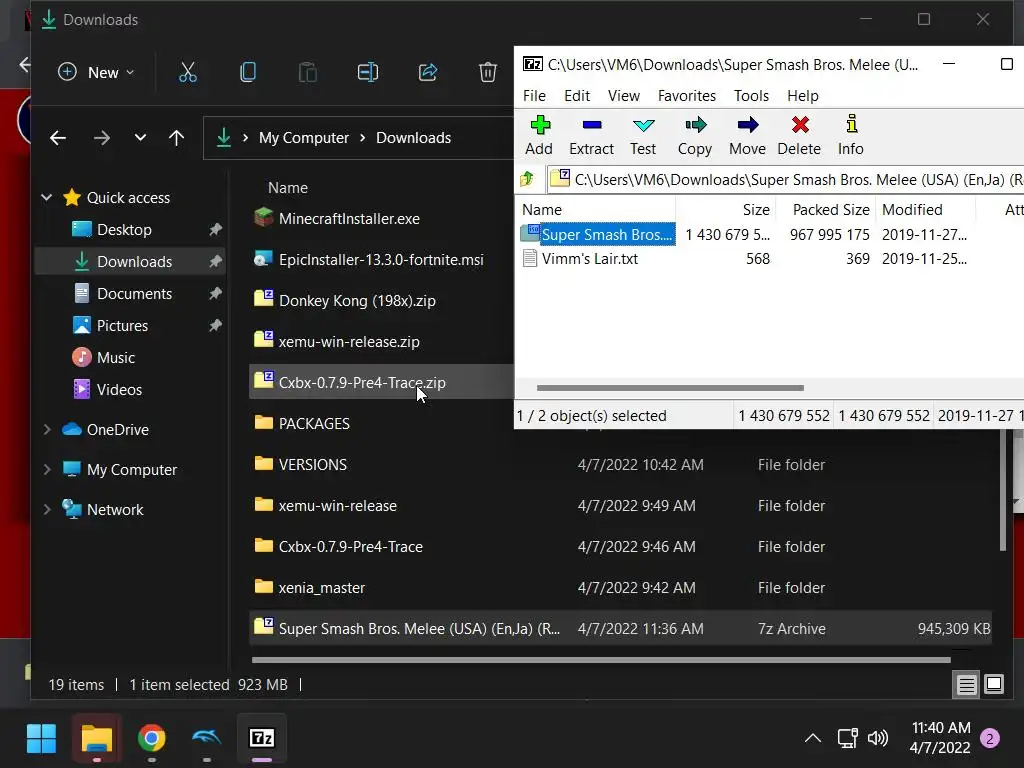Open the 7-Zip Tools menu
Screen dimensions: 1024x768
click(751, 95)
